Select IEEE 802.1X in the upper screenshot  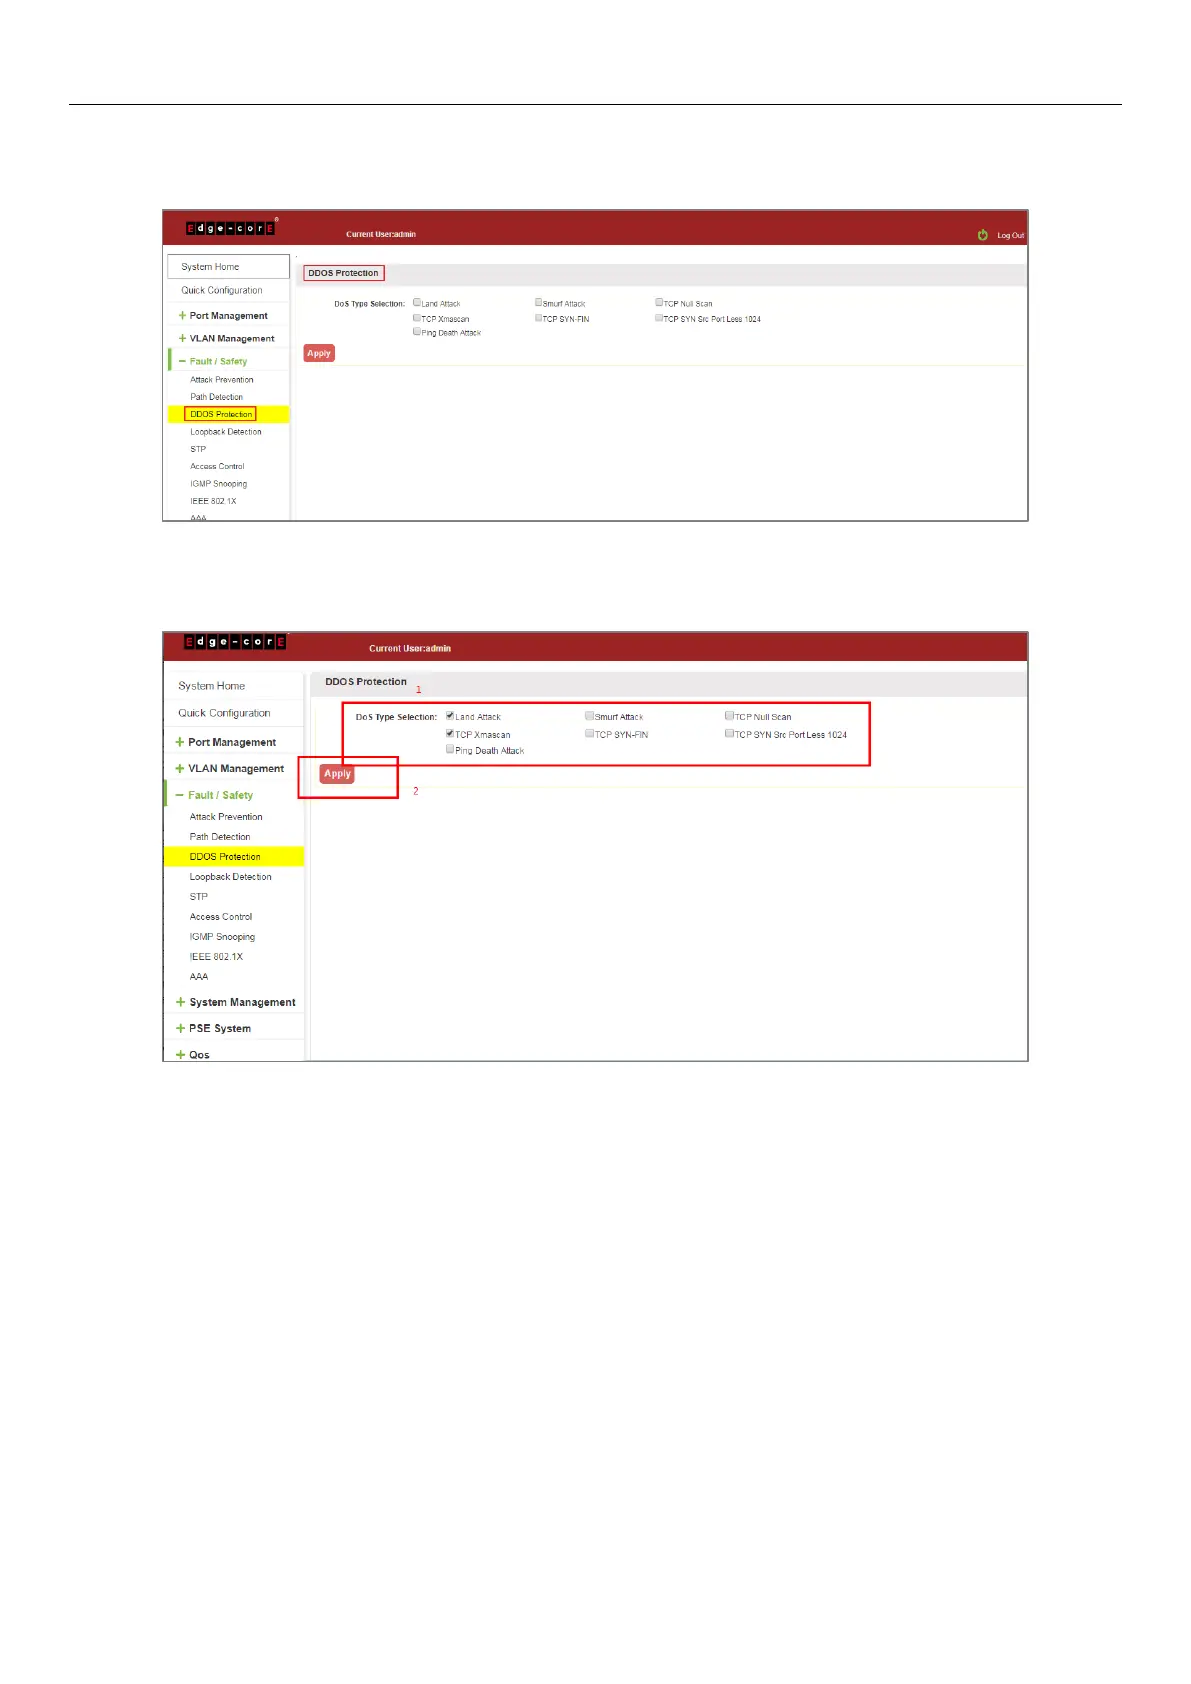coord(214,501)
